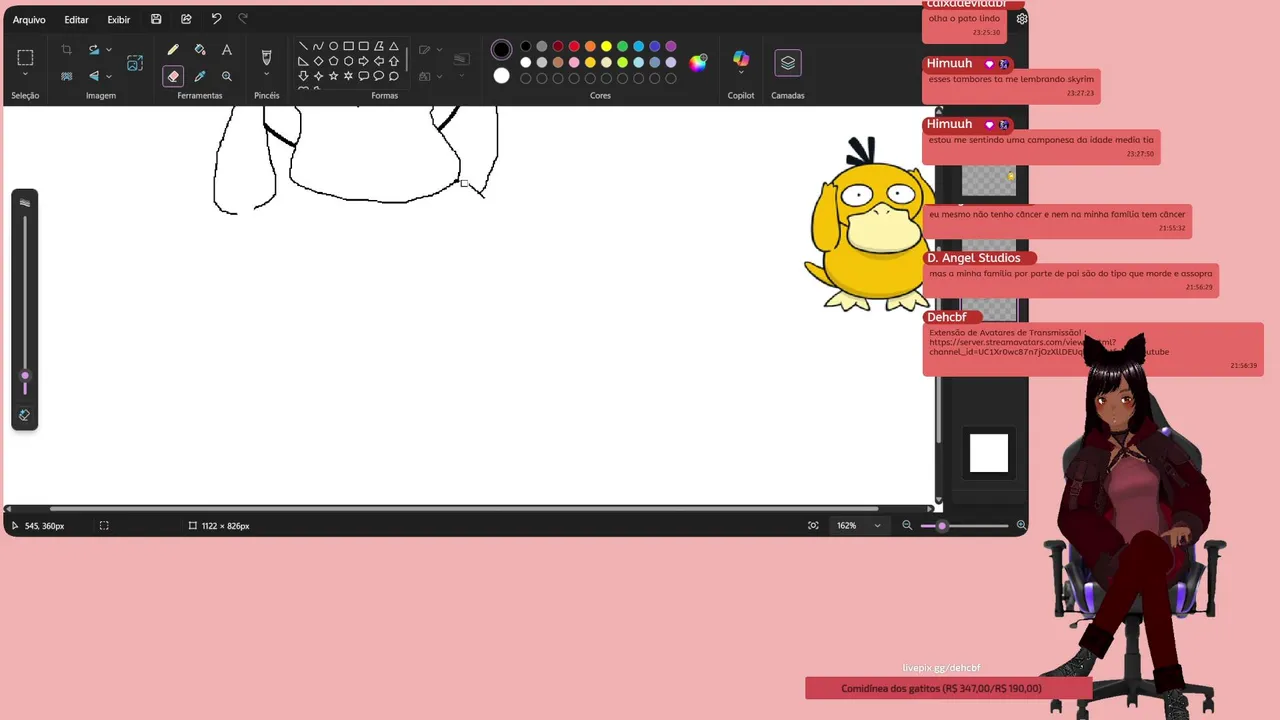Pick the green palette swatch
Screen dimensions: 1280x720
coord(622,46)
